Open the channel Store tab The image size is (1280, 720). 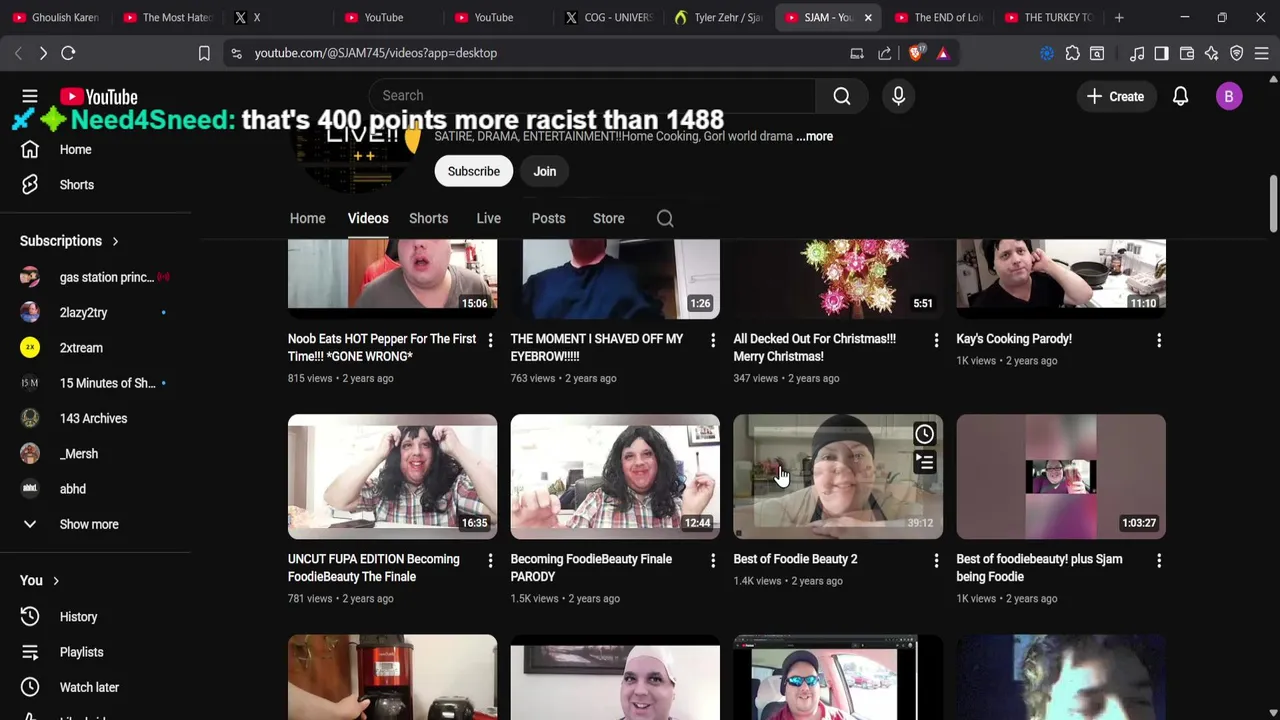[x=608, y=218]
